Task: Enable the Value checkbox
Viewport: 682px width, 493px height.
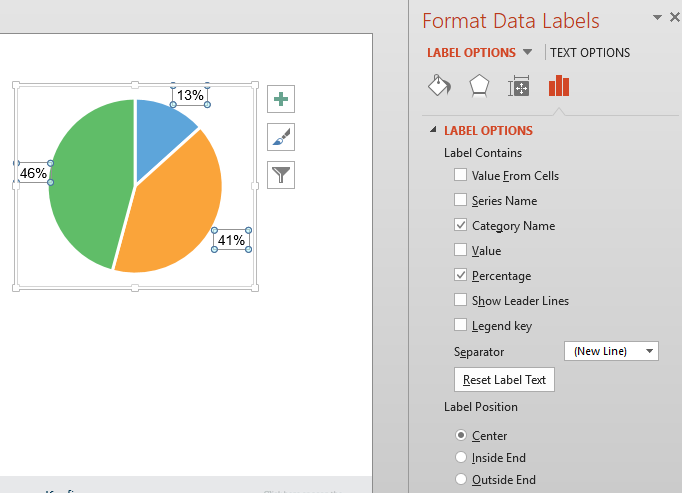Action: tap(460, 250)
